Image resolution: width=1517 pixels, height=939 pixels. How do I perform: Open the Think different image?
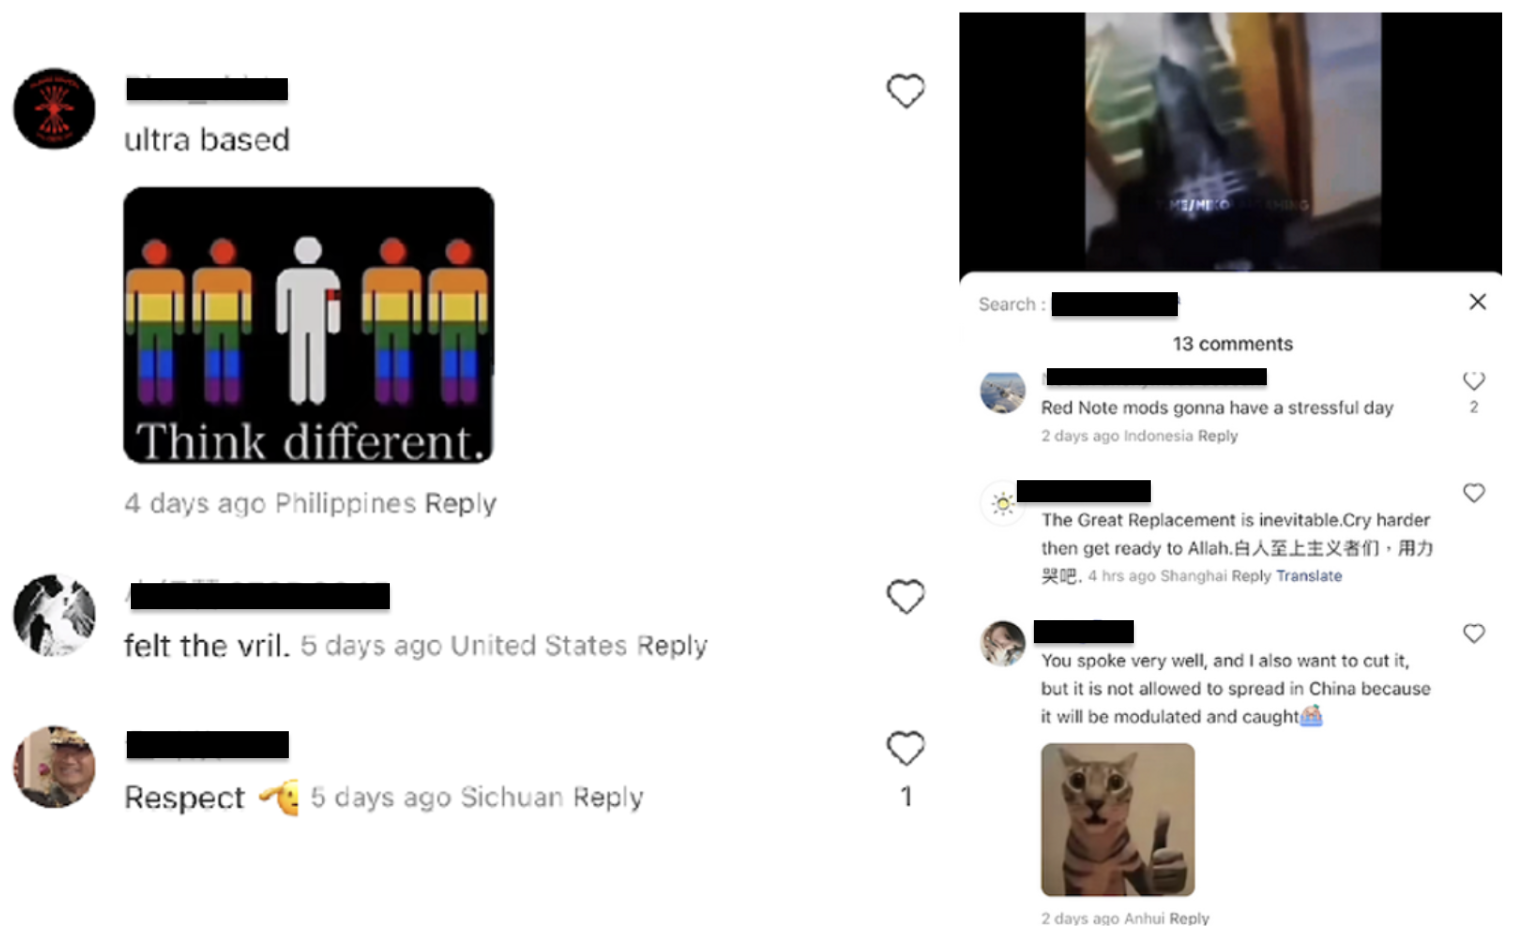pos(309,325)
